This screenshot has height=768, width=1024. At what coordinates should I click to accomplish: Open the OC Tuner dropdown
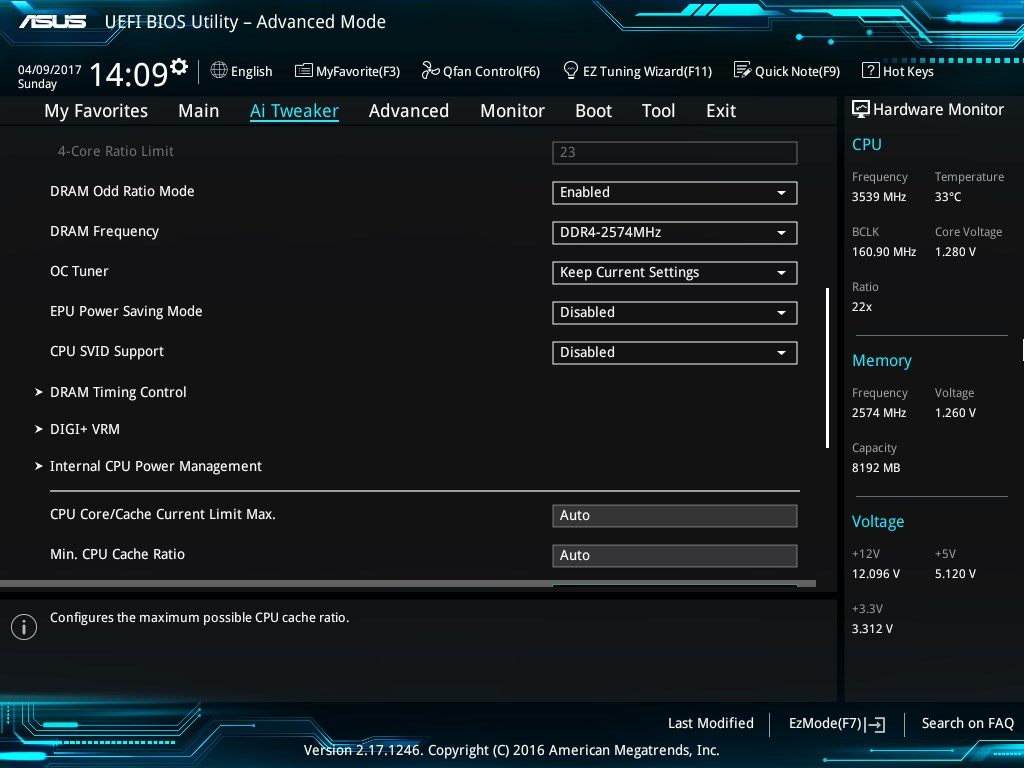tap(675, 272)
